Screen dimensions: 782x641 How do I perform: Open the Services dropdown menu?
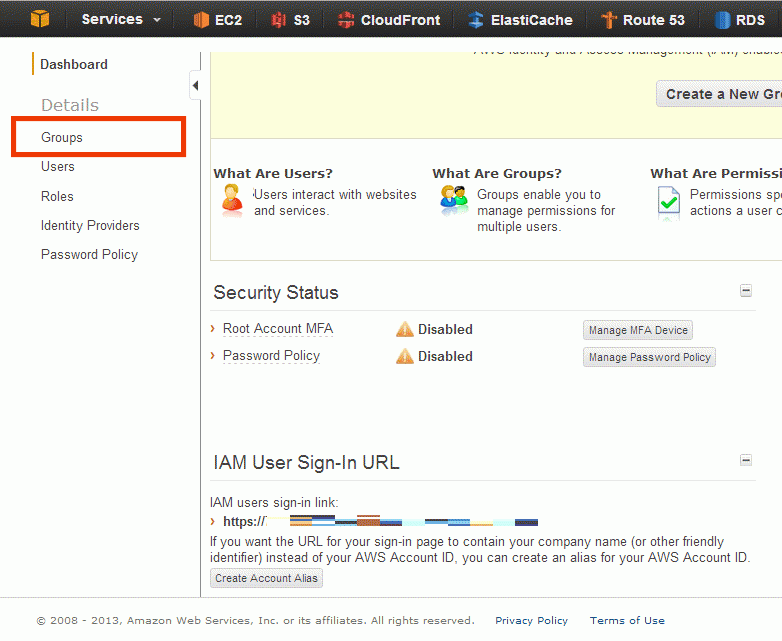tap(121, 19)
